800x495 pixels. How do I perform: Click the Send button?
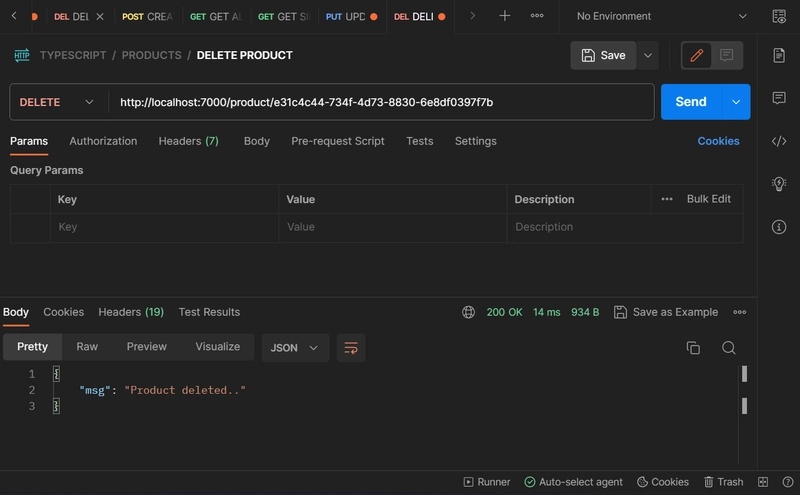(691, 102)
